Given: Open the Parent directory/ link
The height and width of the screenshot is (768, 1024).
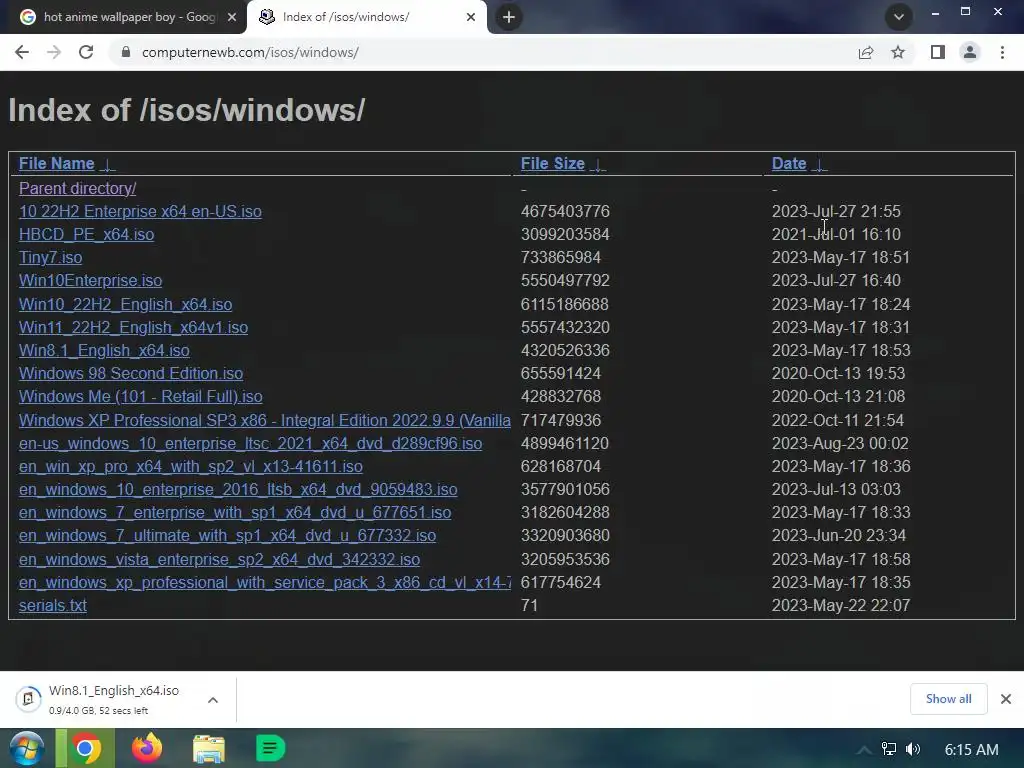Looking at the screenshot, I should pyautogui.click(x=78, y=188).
